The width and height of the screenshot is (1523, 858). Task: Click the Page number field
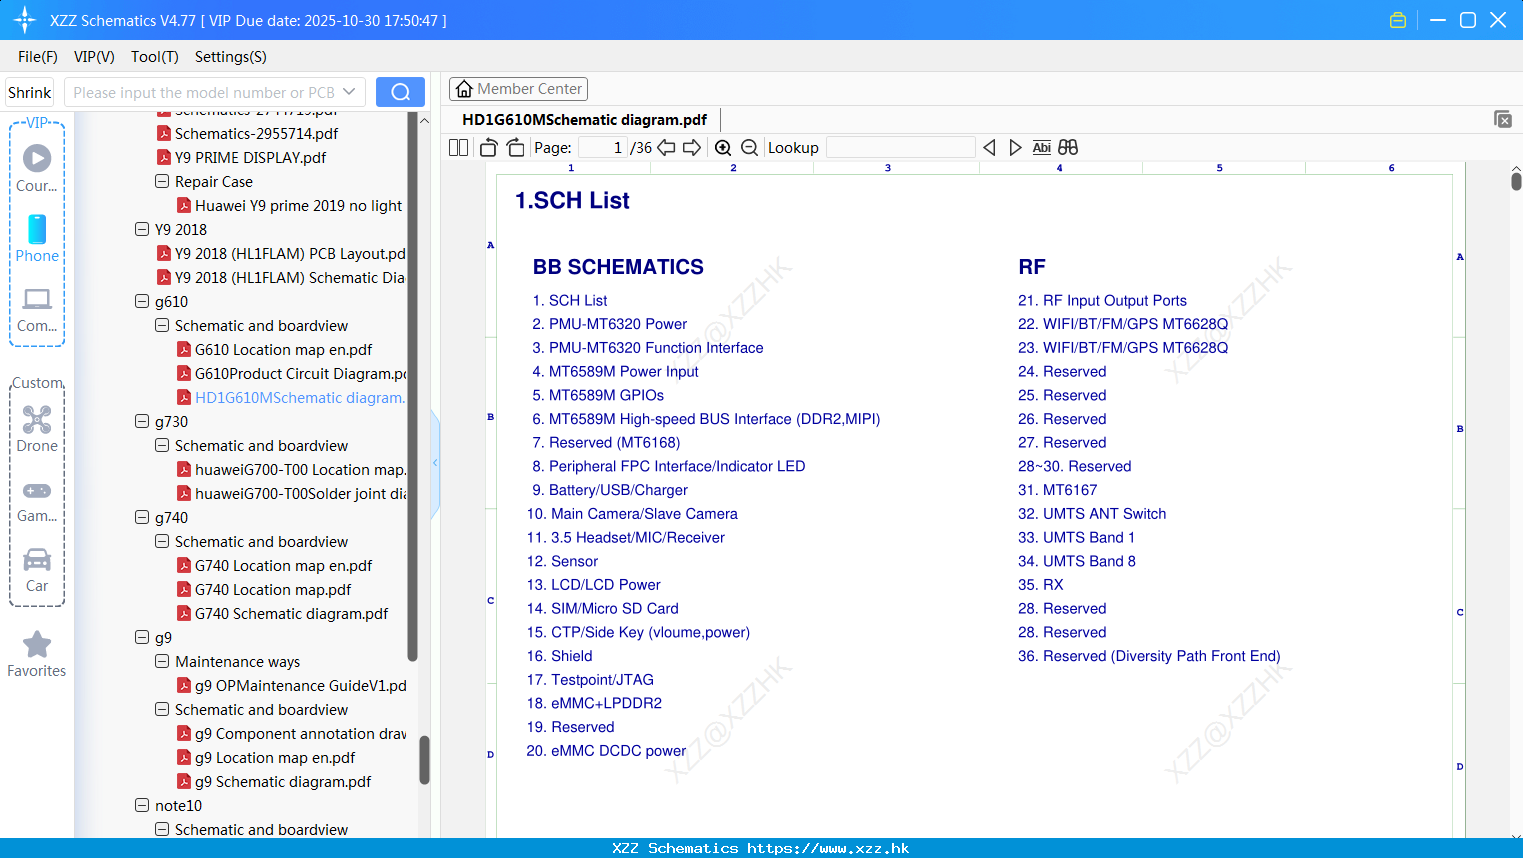[x=603, y=147]
